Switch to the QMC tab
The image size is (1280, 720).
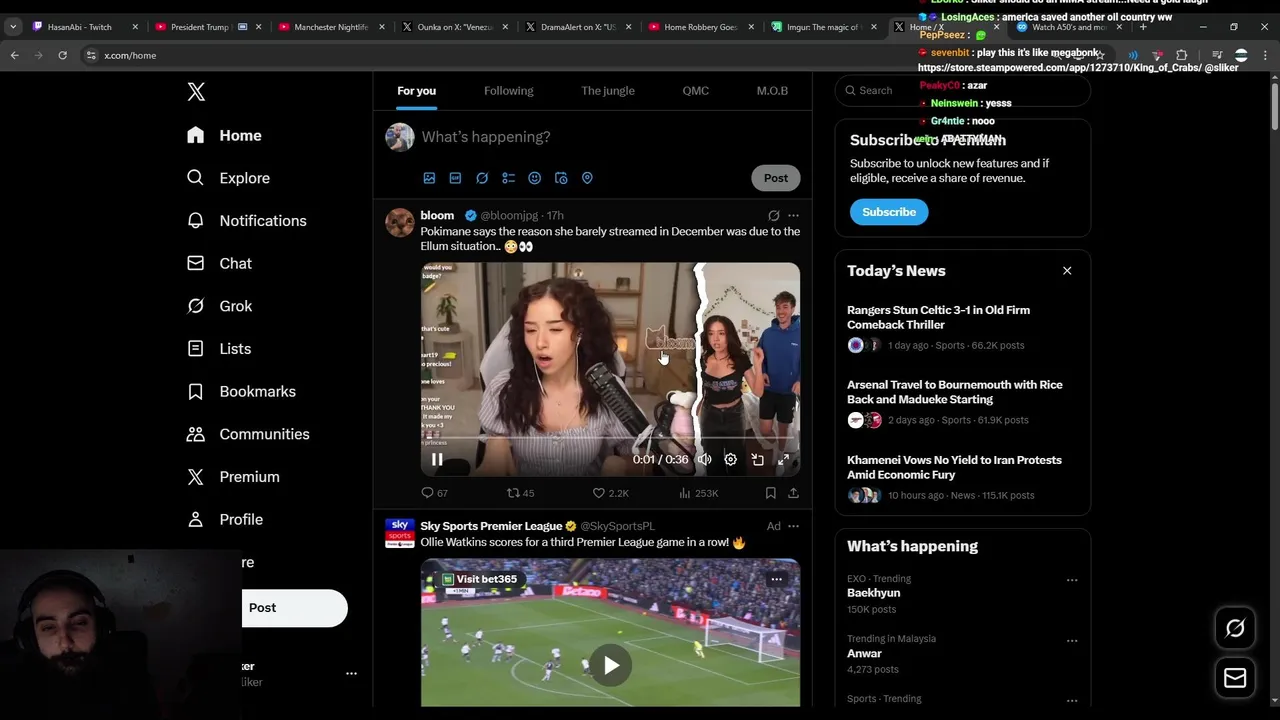pos(696,91)
